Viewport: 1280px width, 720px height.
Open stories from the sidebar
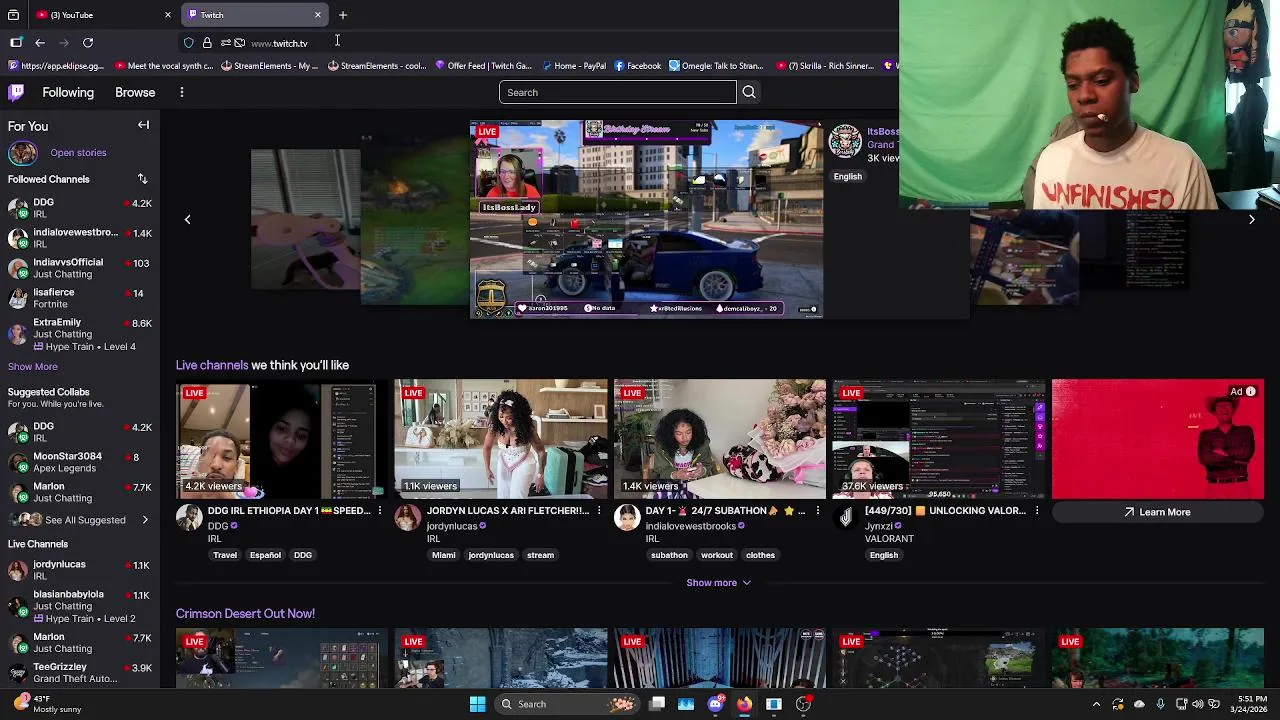pos(78,153)
